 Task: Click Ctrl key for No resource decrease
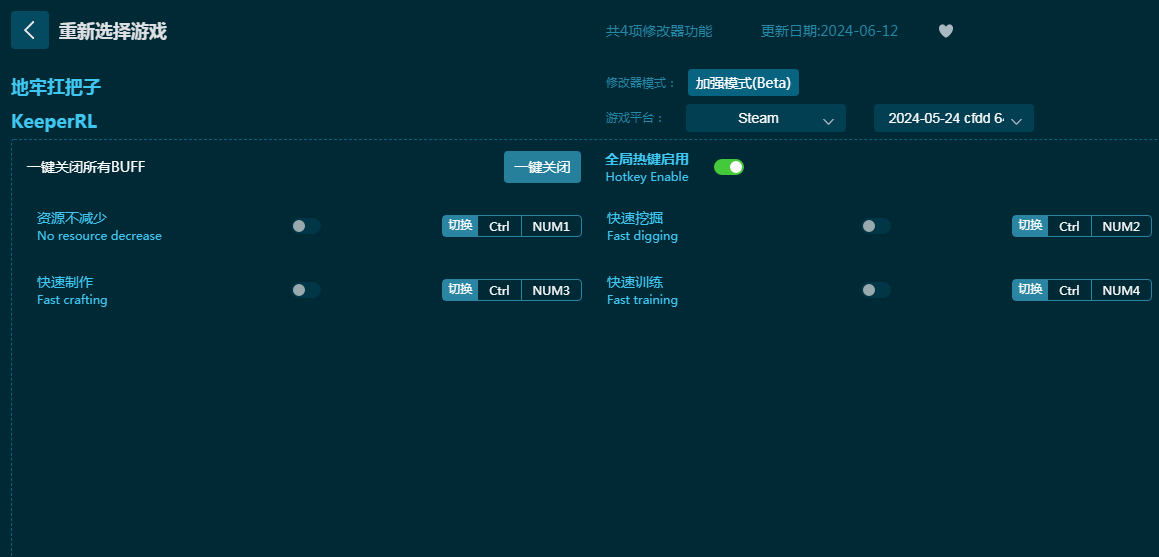(x=500, y=226)
